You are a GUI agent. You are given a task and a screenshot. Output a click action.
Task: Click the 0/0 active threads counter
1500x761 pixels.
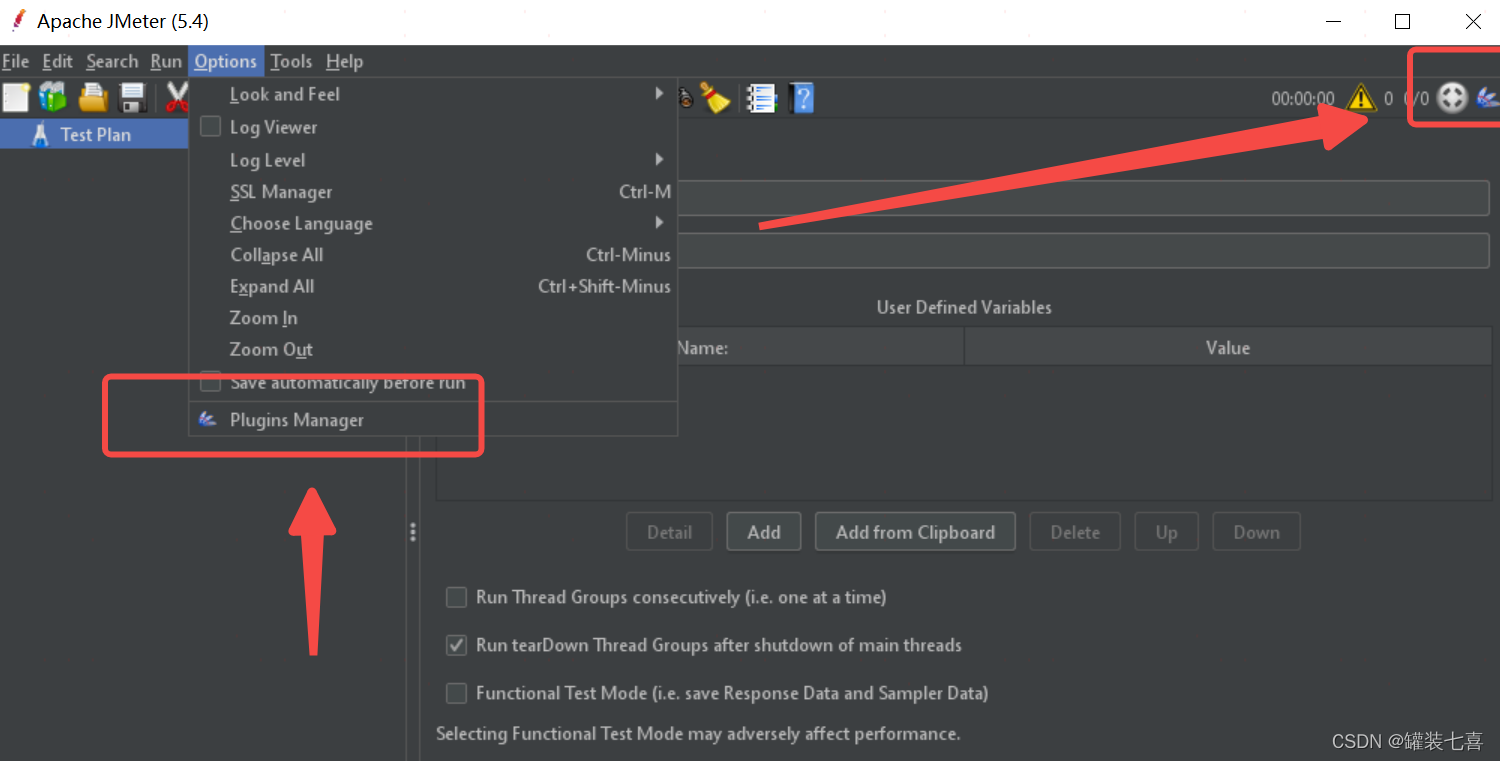1416,99
